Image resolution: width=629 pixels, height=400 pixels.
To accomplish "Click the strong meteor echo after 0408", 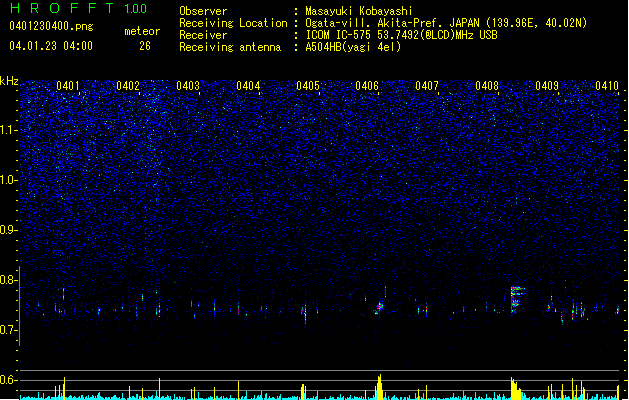I will pos(517,300).
